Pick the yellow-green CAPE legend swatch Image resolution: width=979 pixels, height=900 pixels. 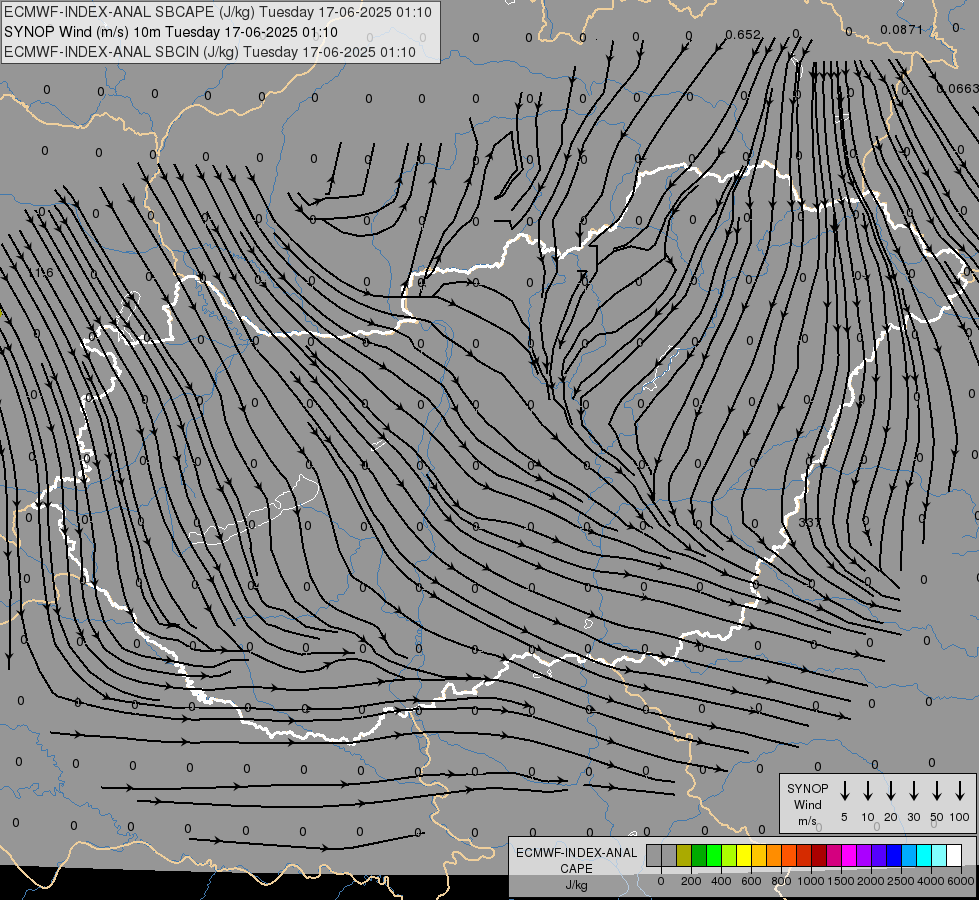(729, 855)
